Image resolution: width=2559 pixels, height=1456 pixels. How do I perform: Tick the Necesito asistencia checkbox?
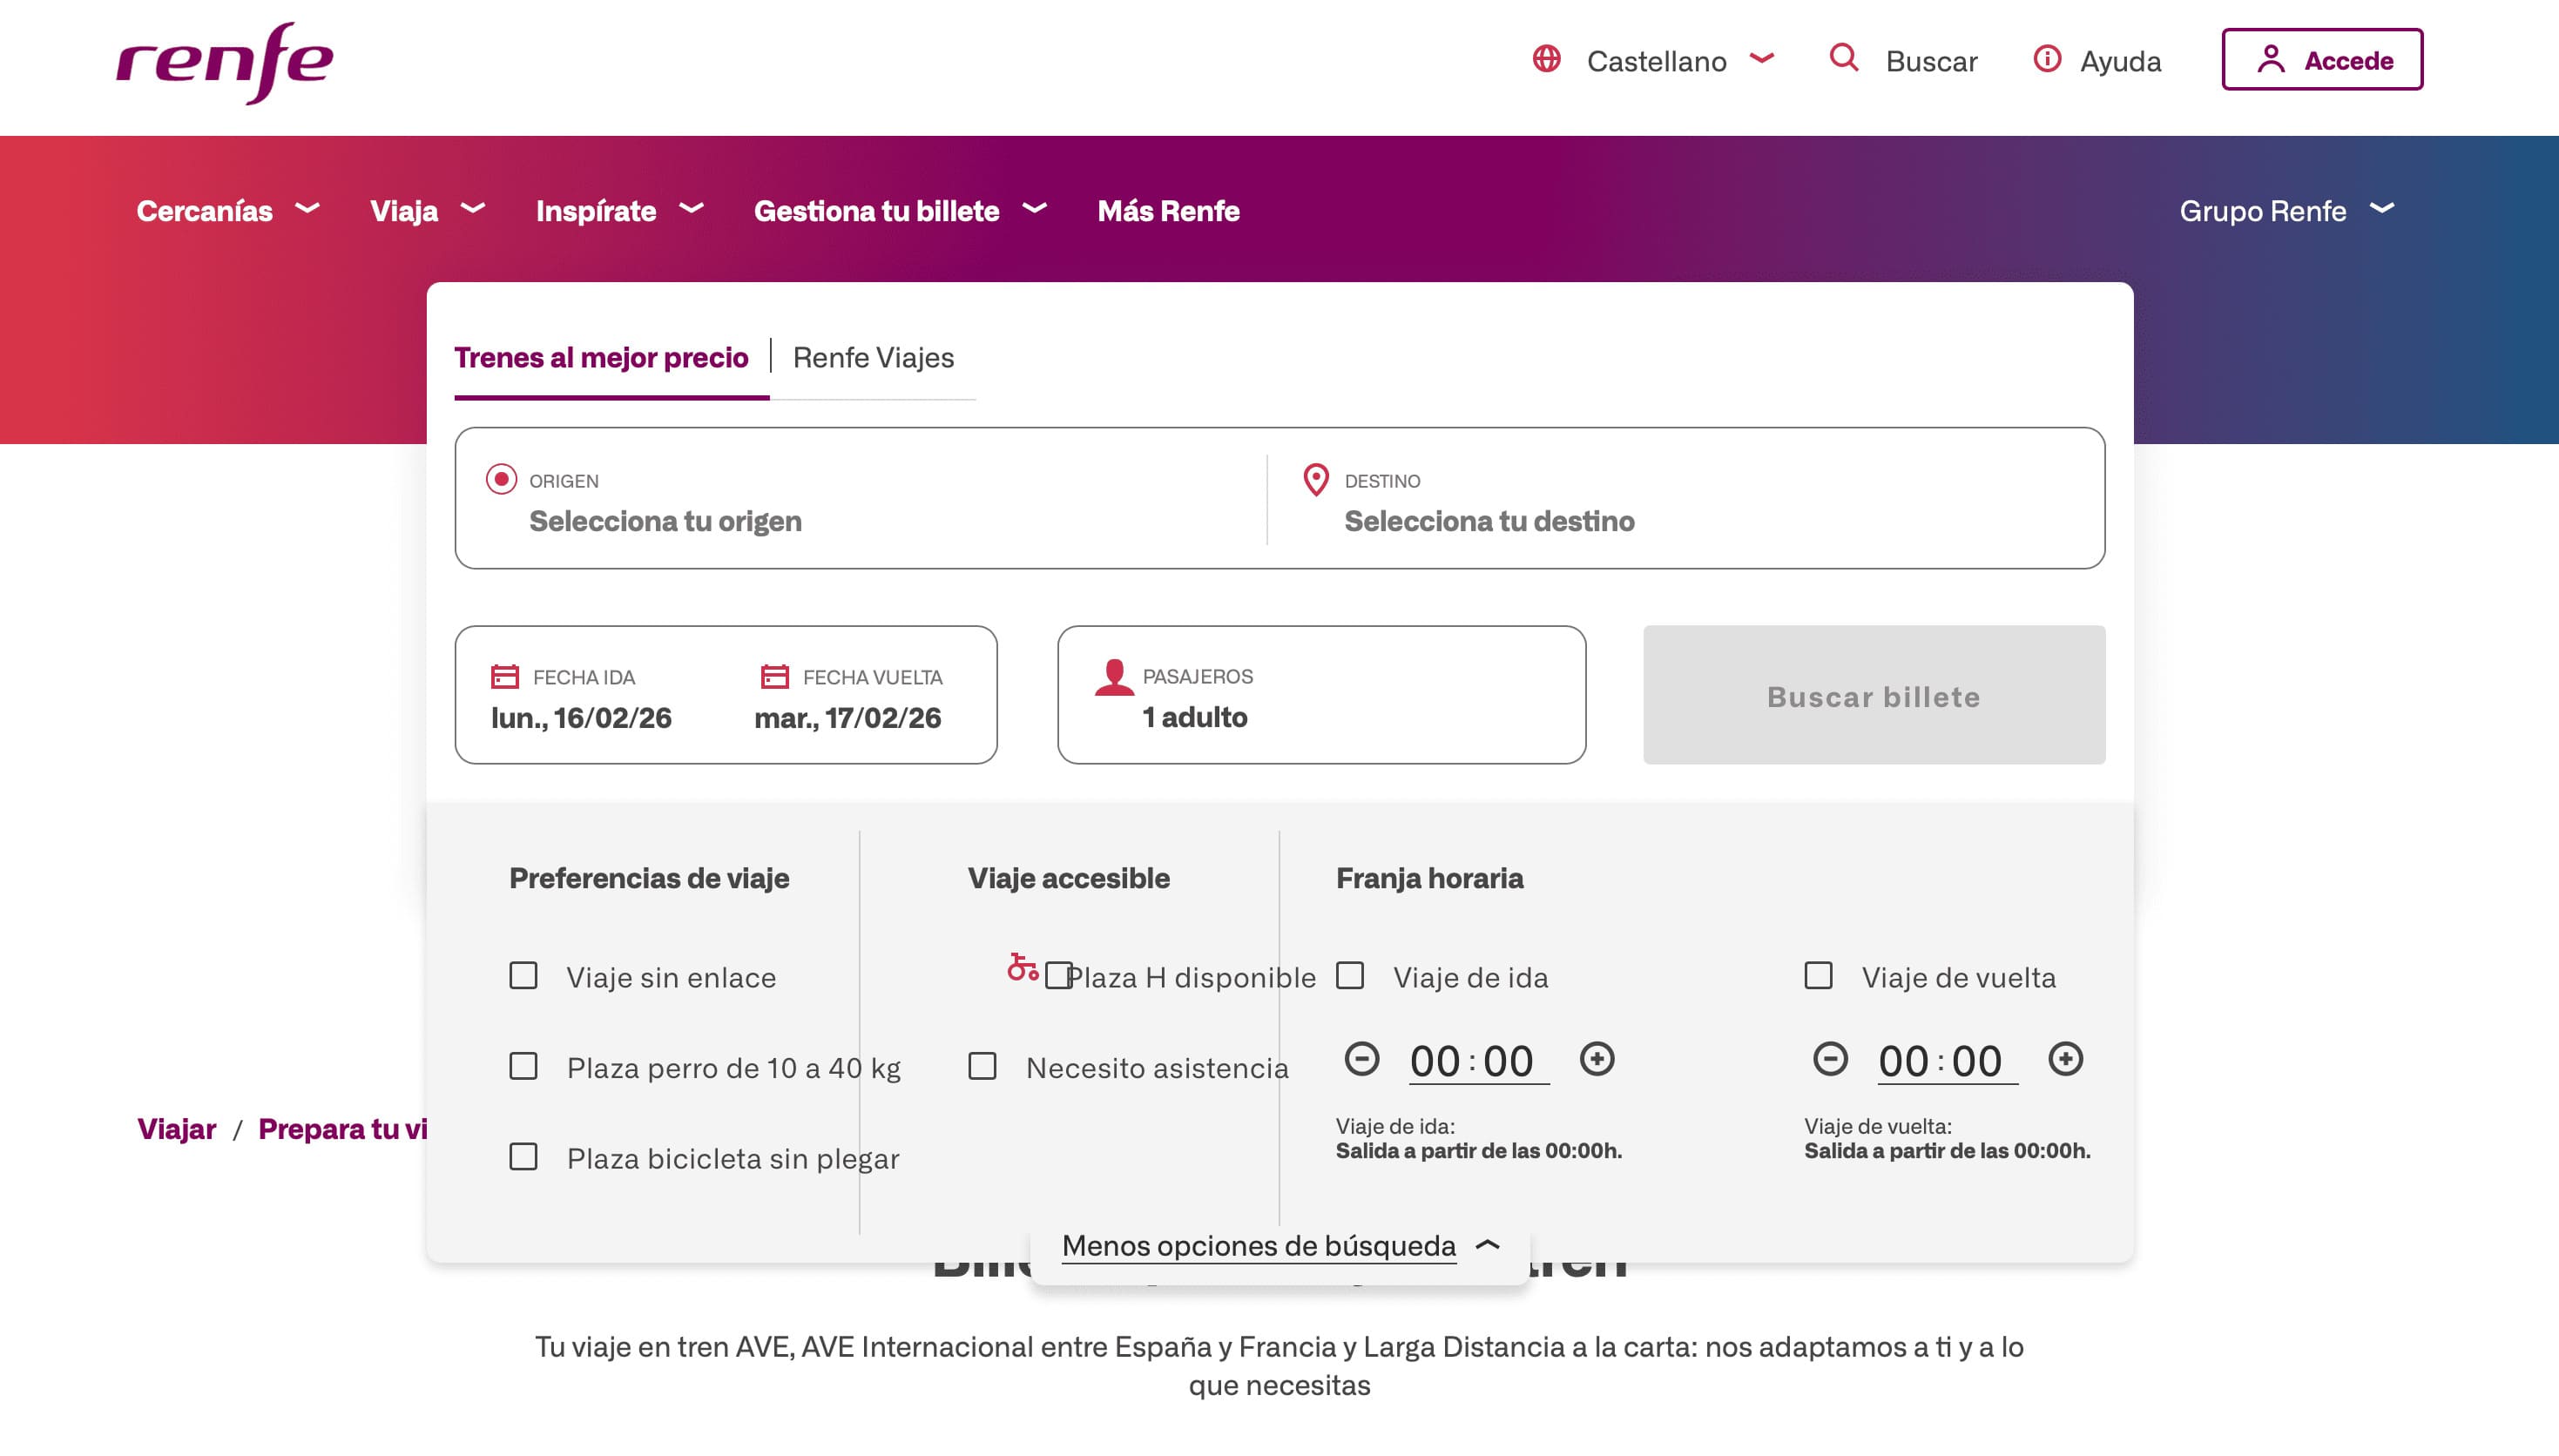click(x=982, y=1066)
